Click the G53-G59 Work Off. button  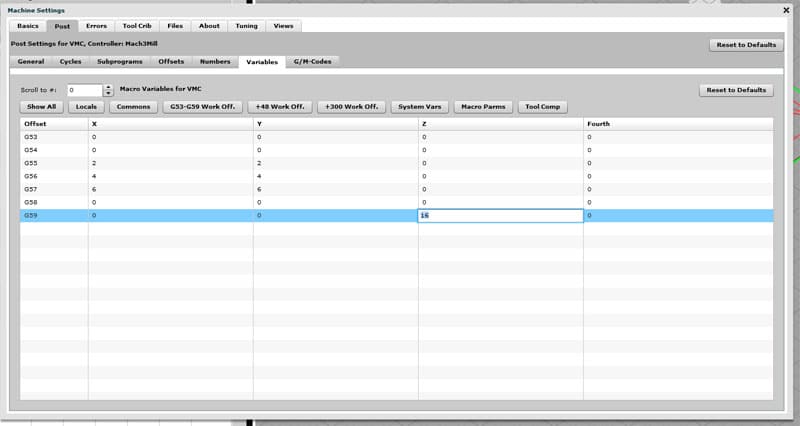coord(203,106)
